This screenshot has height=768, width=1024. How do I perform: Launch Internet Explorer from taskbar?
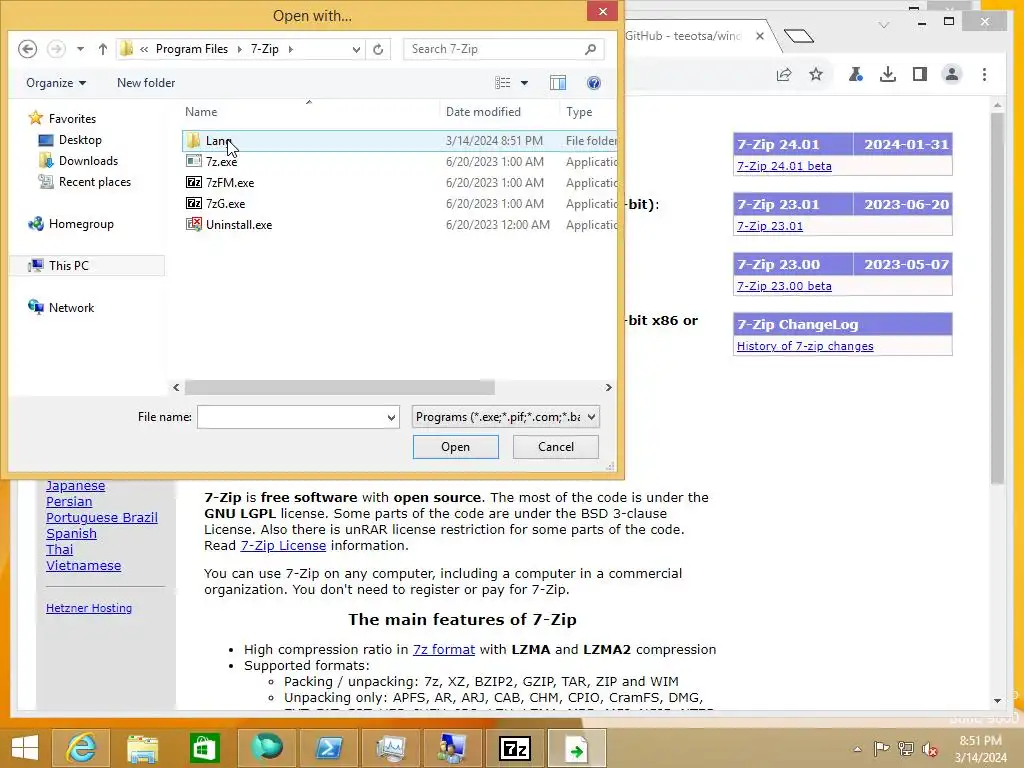pyautogui.click(x=81, y=748)
